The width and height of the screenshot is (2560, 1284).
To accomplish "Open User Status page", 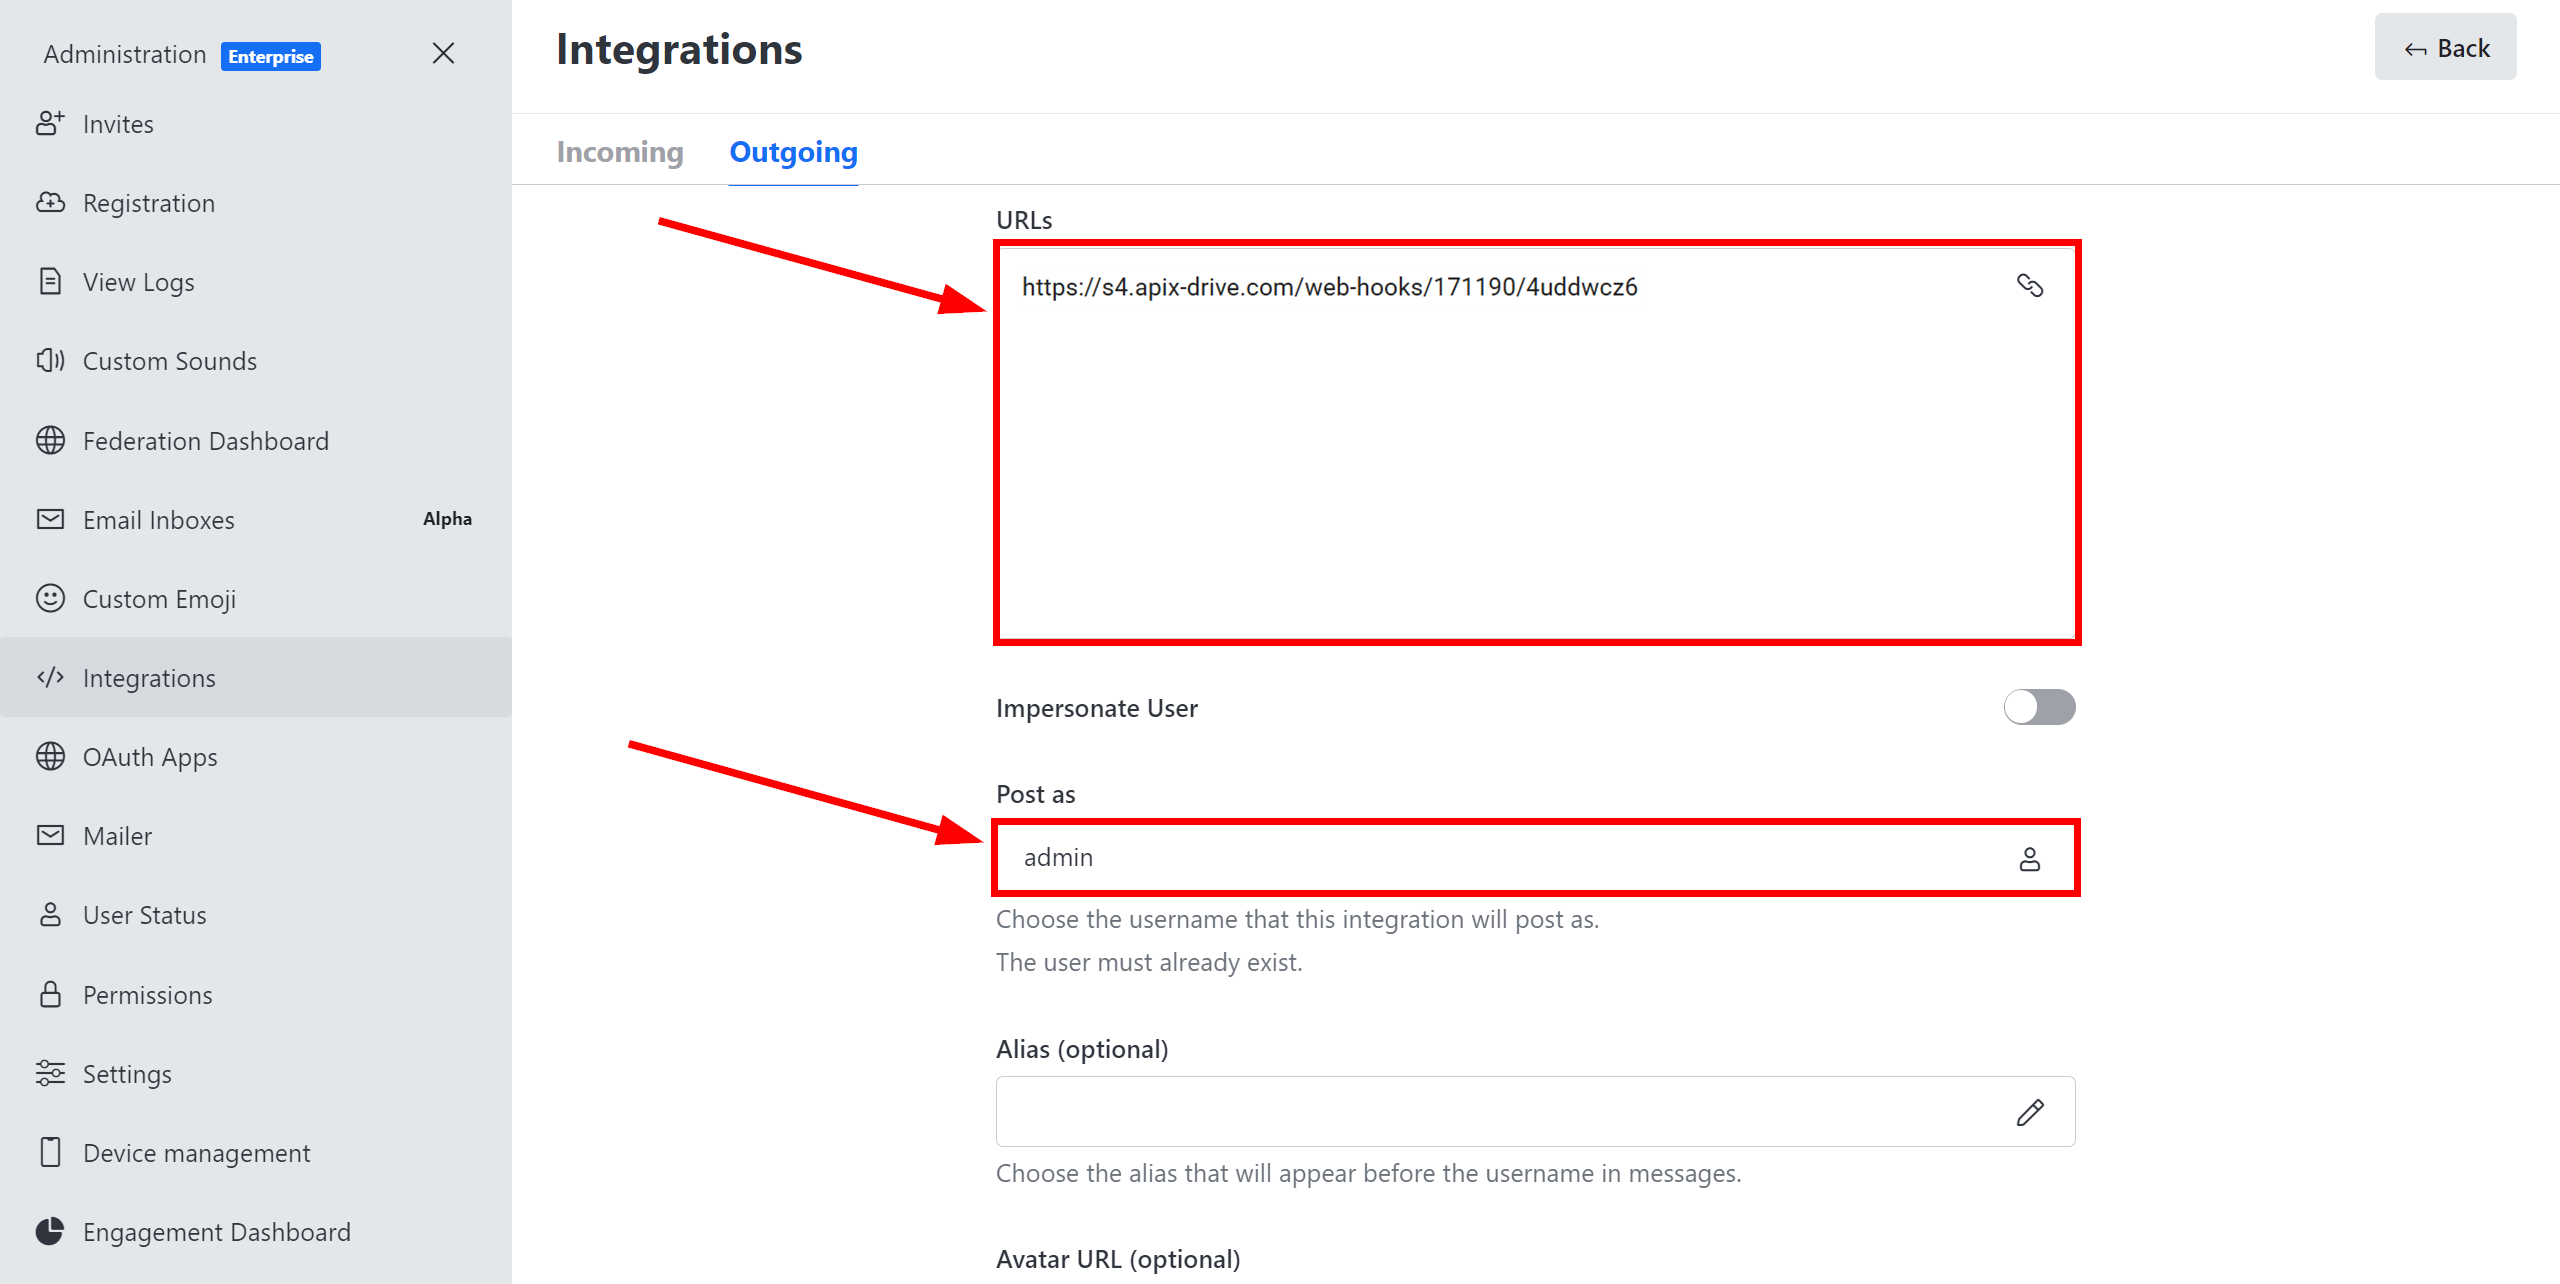I will point(256,915).
